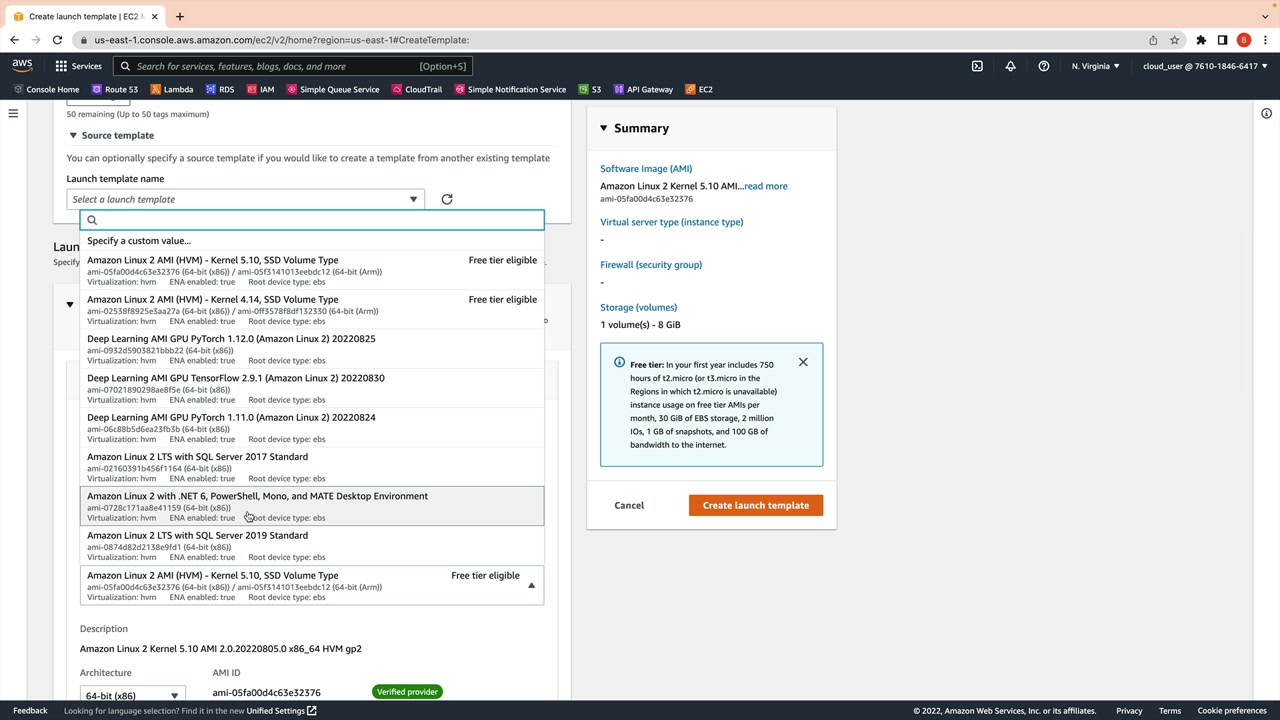Screen dimensions: 1280x720
Task: Bookmark this page with the star icon
Action: [x=1175, y=40]
